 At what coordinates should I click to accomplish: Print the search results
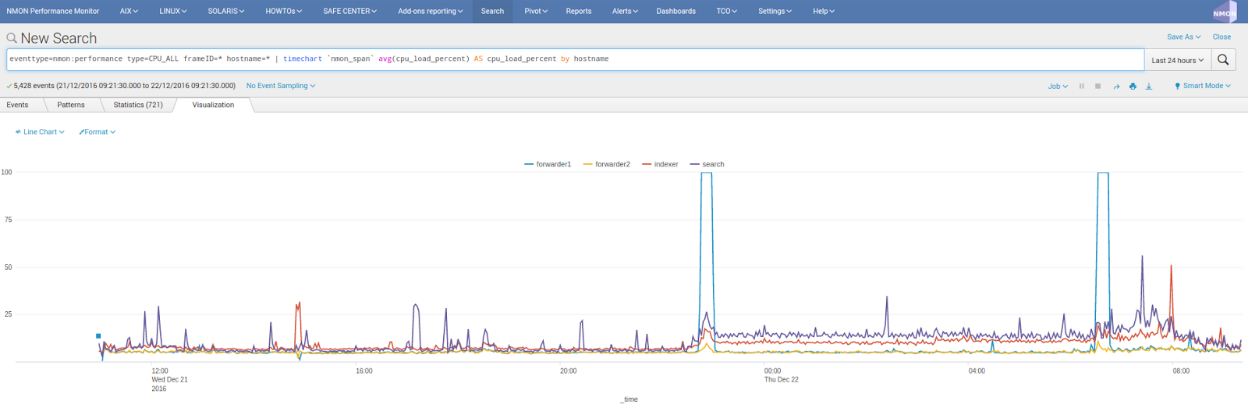click(x=1133, y=86)
